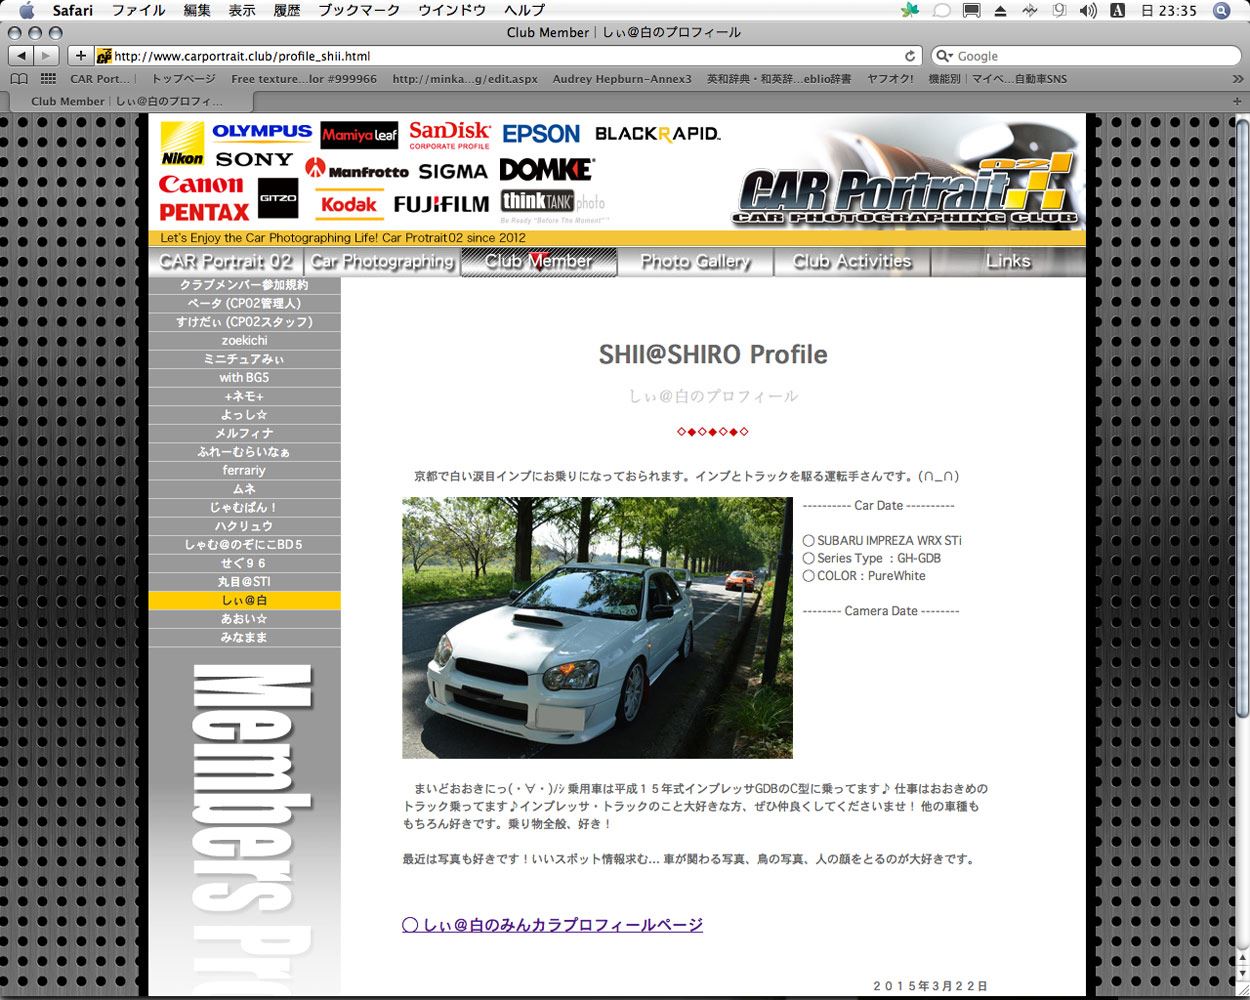Click the green leaf menu bar icon

[x=910, y=10]
